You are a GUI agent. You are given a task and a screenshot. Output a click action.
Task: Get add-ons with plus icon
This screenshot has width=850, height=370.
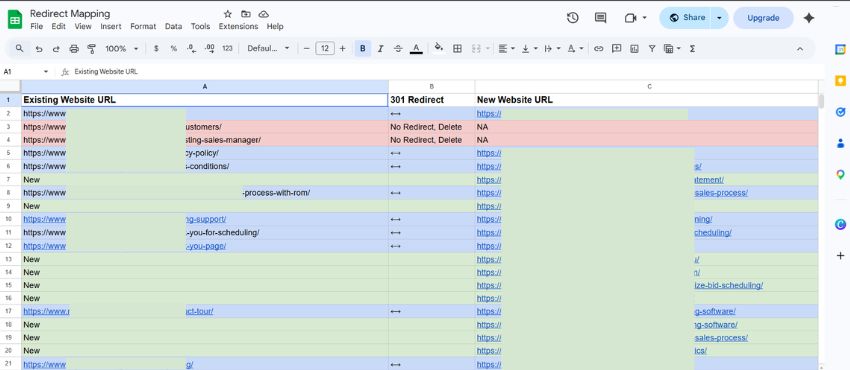click(840, 256)
